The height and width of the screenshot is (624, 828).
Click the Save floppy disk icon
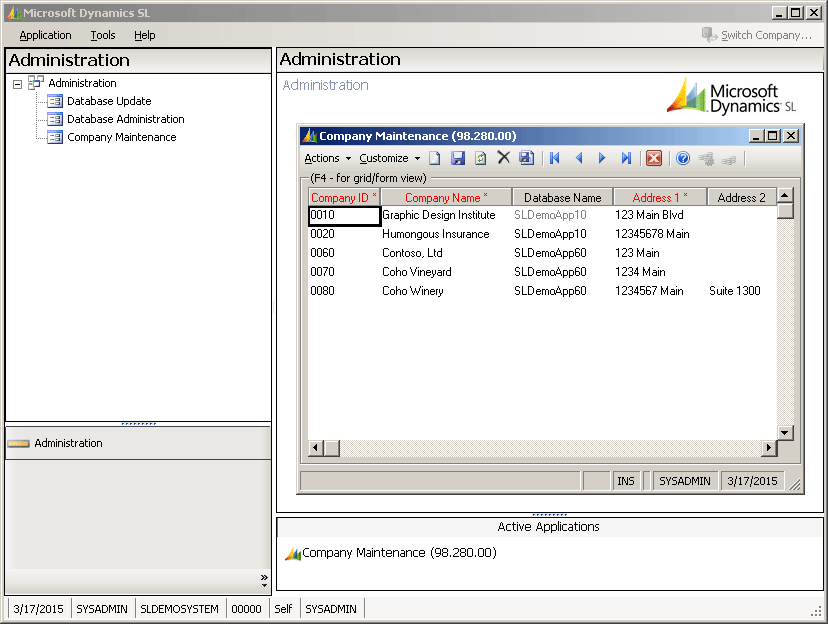(x=457, y=158)
